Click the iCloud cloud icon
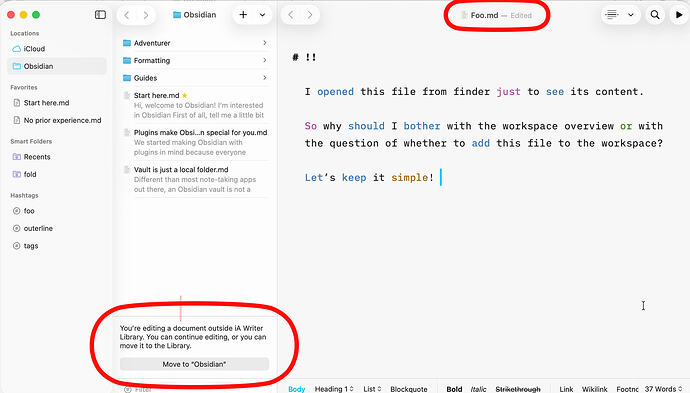Image resolution: width=690 pixels, height=393 pixels. (x=16, y=49)
